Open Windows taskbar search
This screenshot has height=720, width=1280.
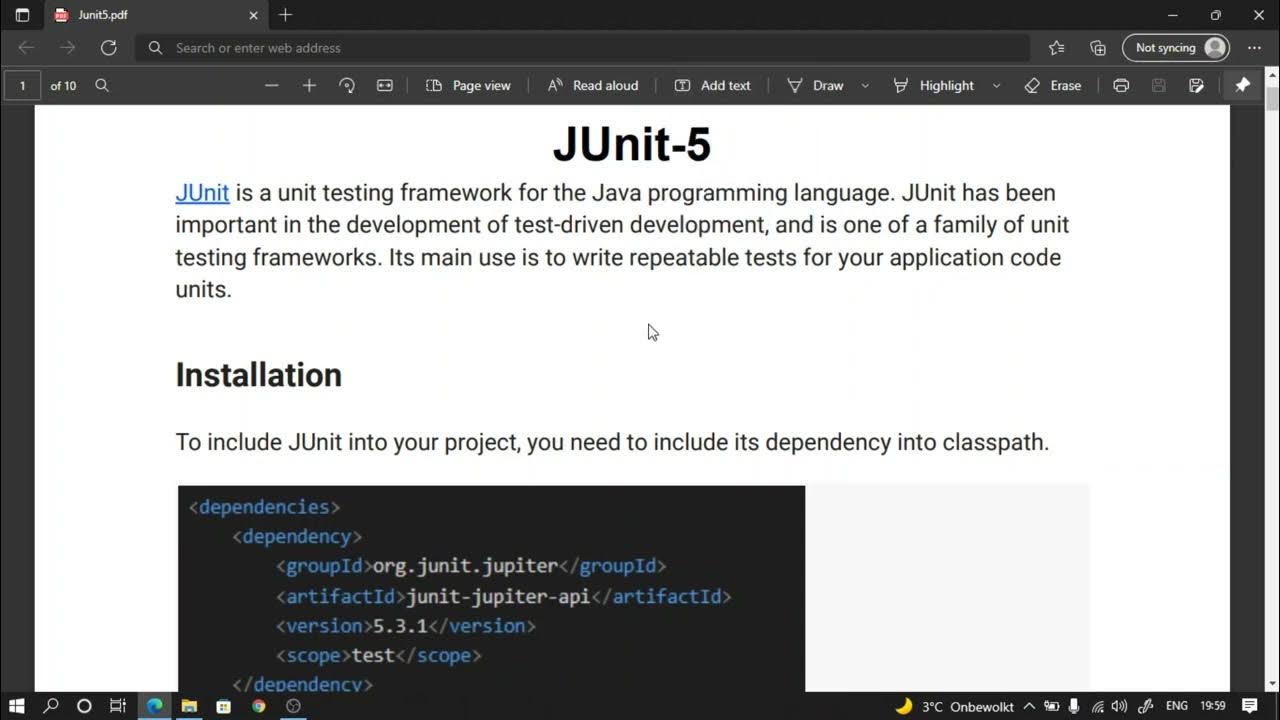pyautogui.click(x=51, y=706)
